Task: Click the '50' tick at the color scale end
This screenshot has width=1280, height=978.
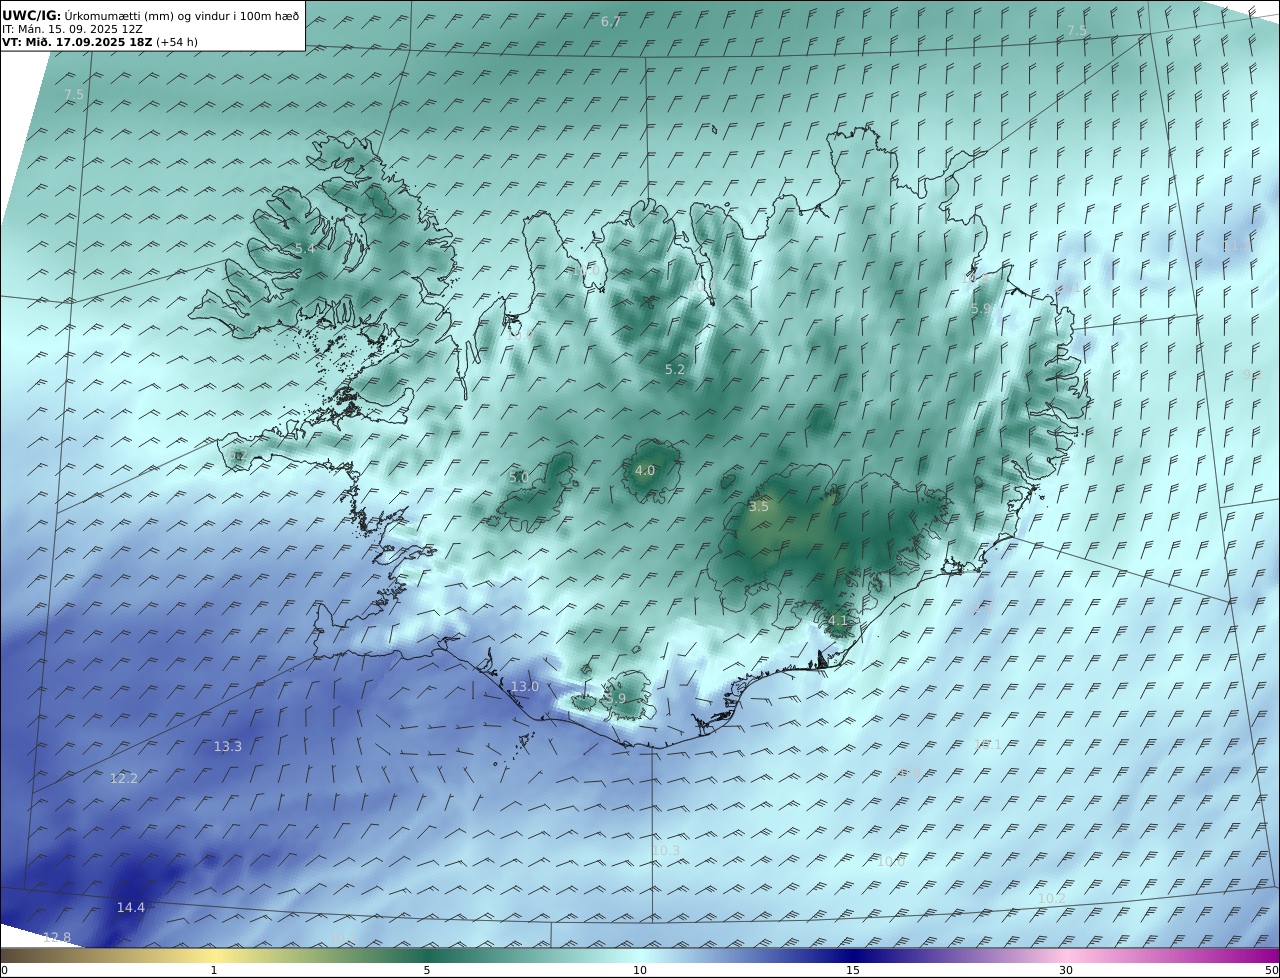Action: 1271,970
